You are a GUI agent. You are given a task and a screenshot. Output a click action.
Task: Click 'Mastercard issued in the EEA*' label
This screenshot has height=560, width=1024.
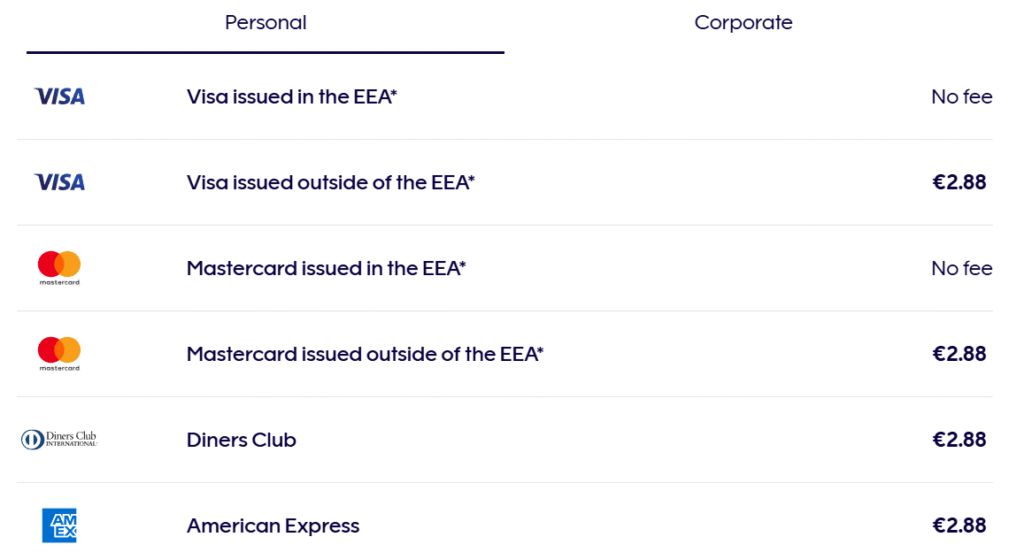[x=326, y=268]
